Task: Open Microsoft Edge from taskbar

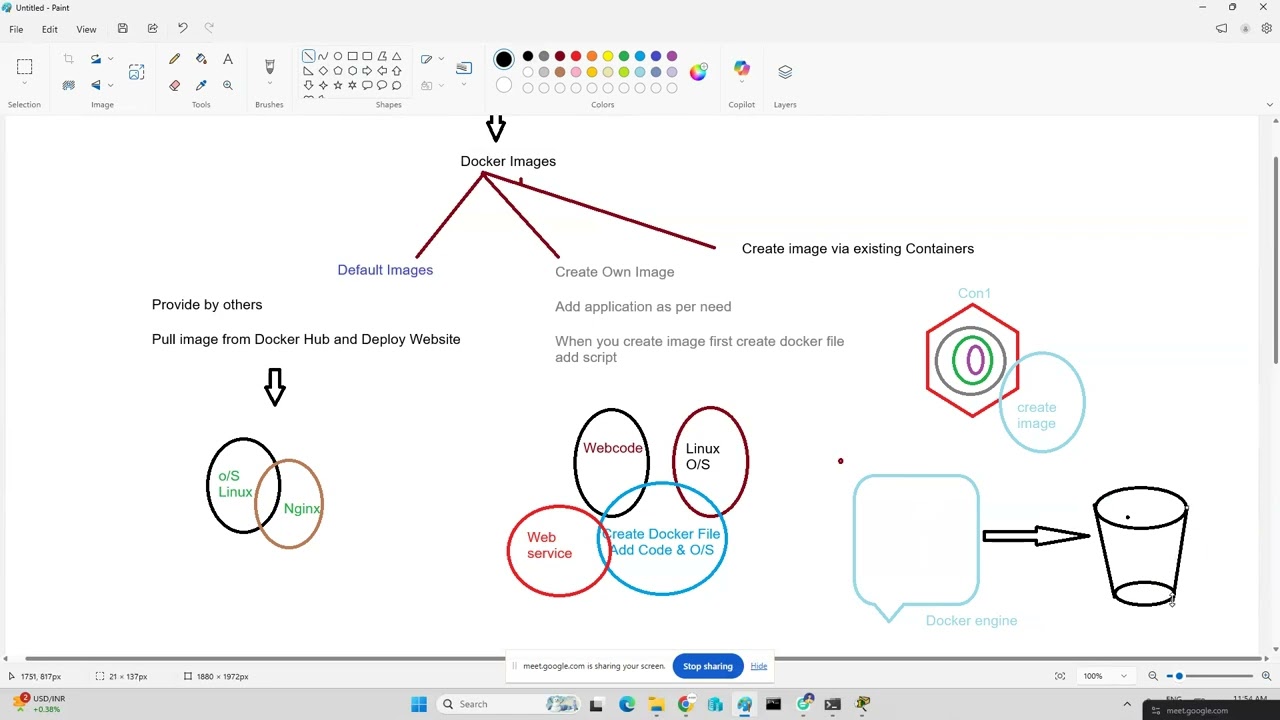Action: 627,704
